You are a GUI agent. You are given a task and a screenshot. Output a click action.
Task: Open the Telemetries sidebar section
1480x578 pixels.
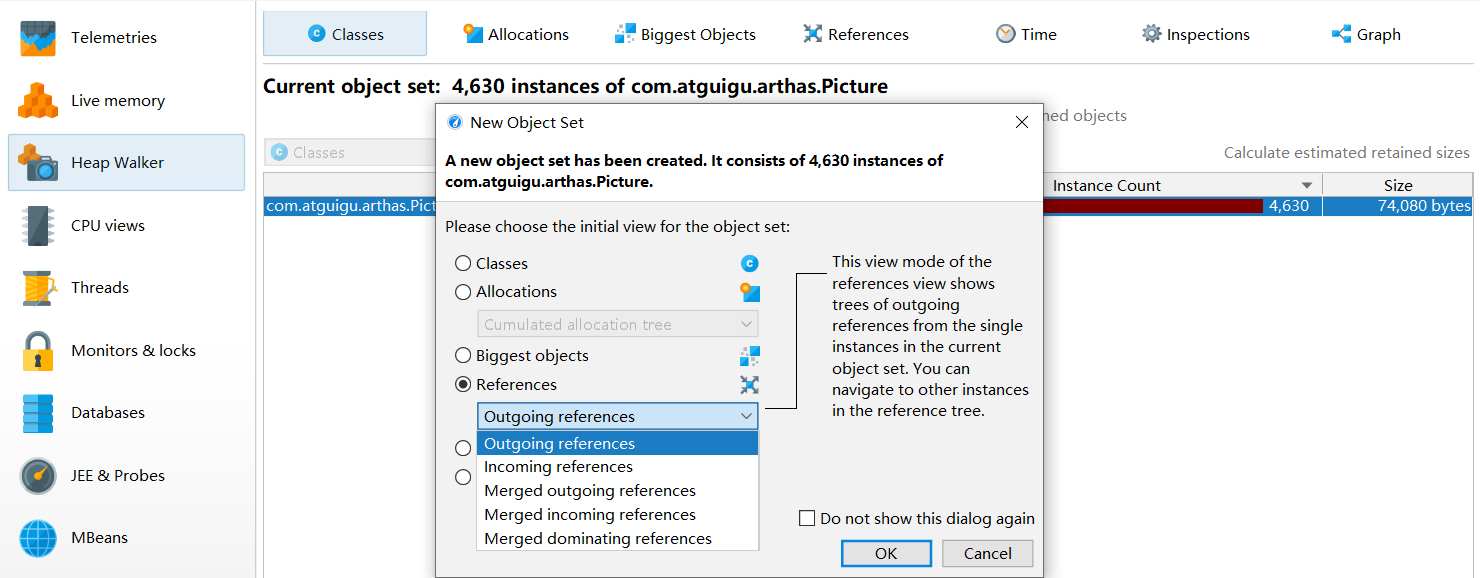click(113, 38)
